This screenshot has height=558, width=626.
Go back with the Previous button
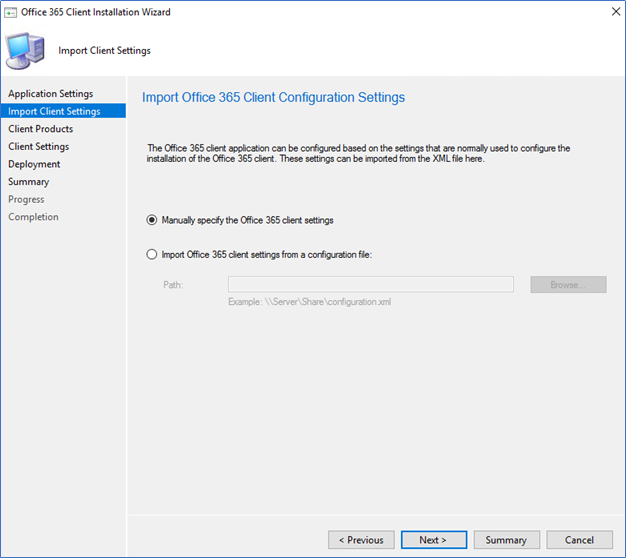[x=361, y=540]
